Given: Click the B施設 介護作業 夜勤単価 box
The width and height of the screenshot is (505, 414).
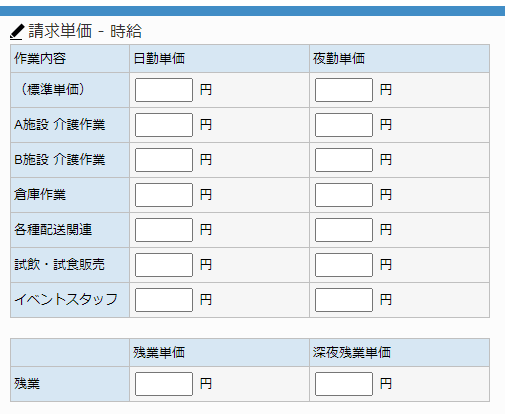Looking at the screenshot, I should [344, 160].
